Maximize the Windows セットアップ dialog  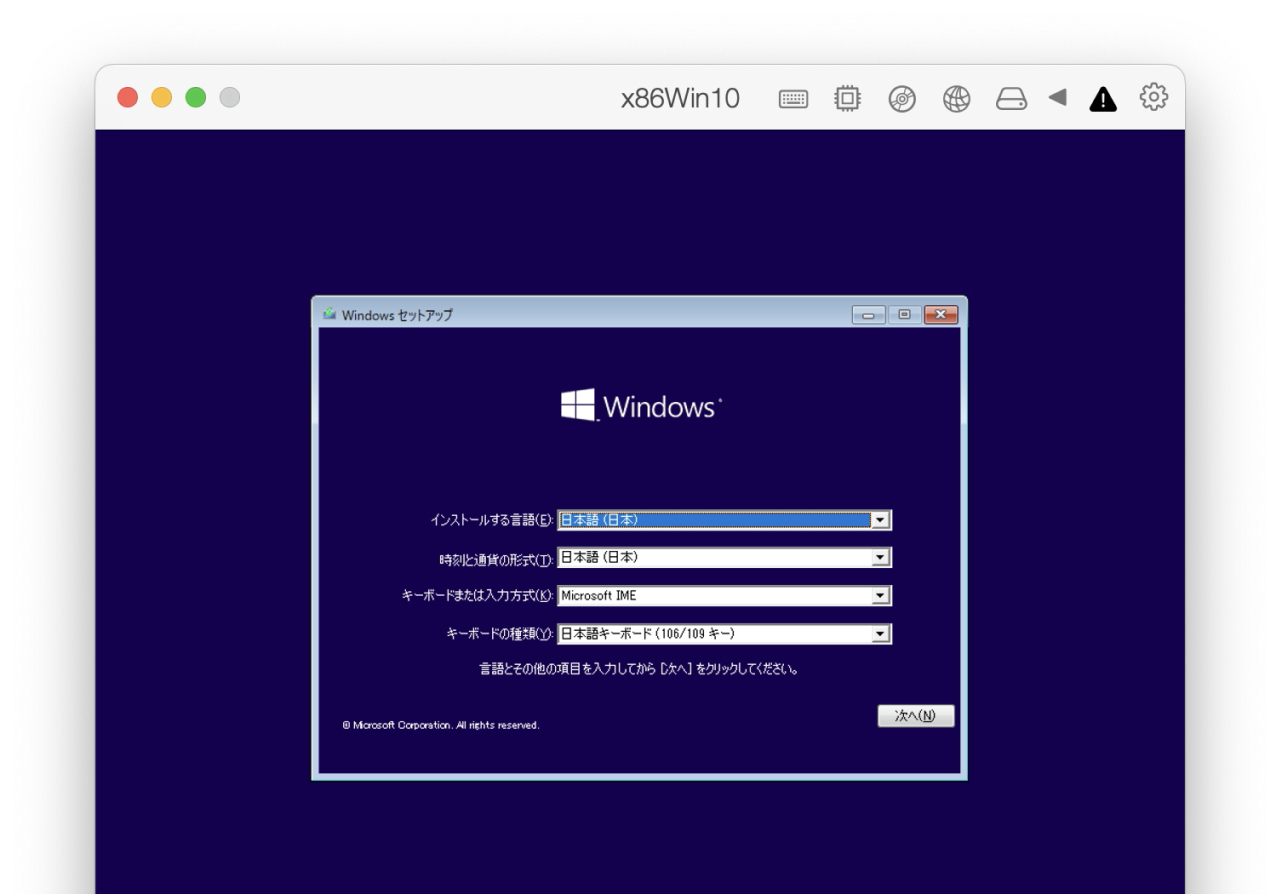pyautogui.click(x=904, y=315)
